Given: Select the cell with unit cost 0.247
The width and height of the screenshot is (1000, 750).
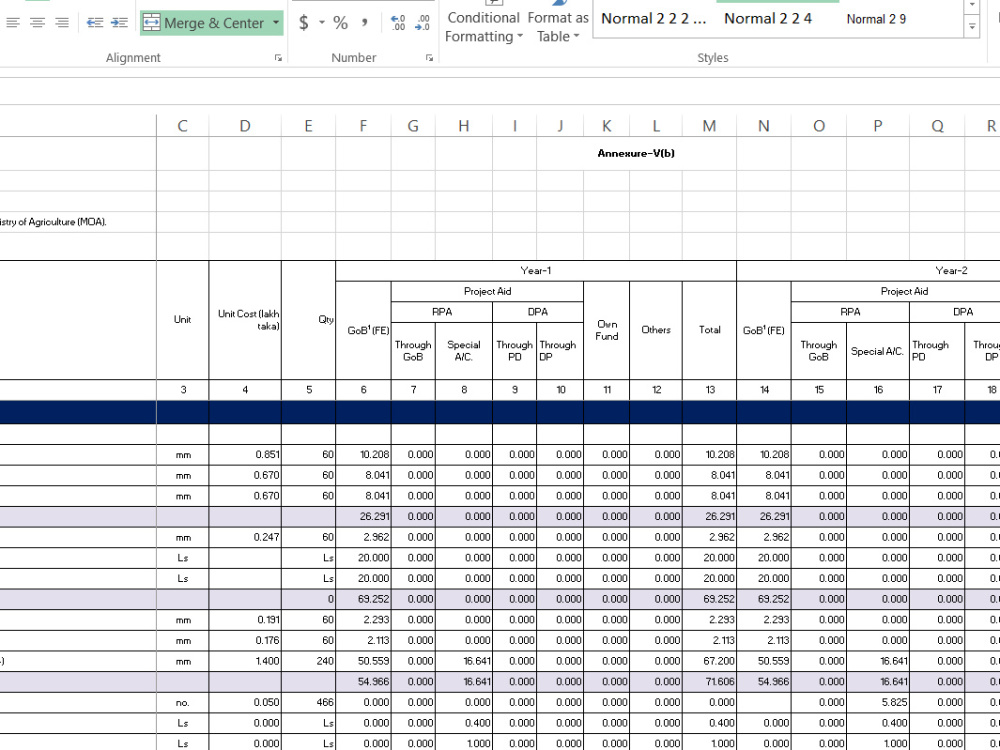Looking at the screenshot, I should point(245,537).
